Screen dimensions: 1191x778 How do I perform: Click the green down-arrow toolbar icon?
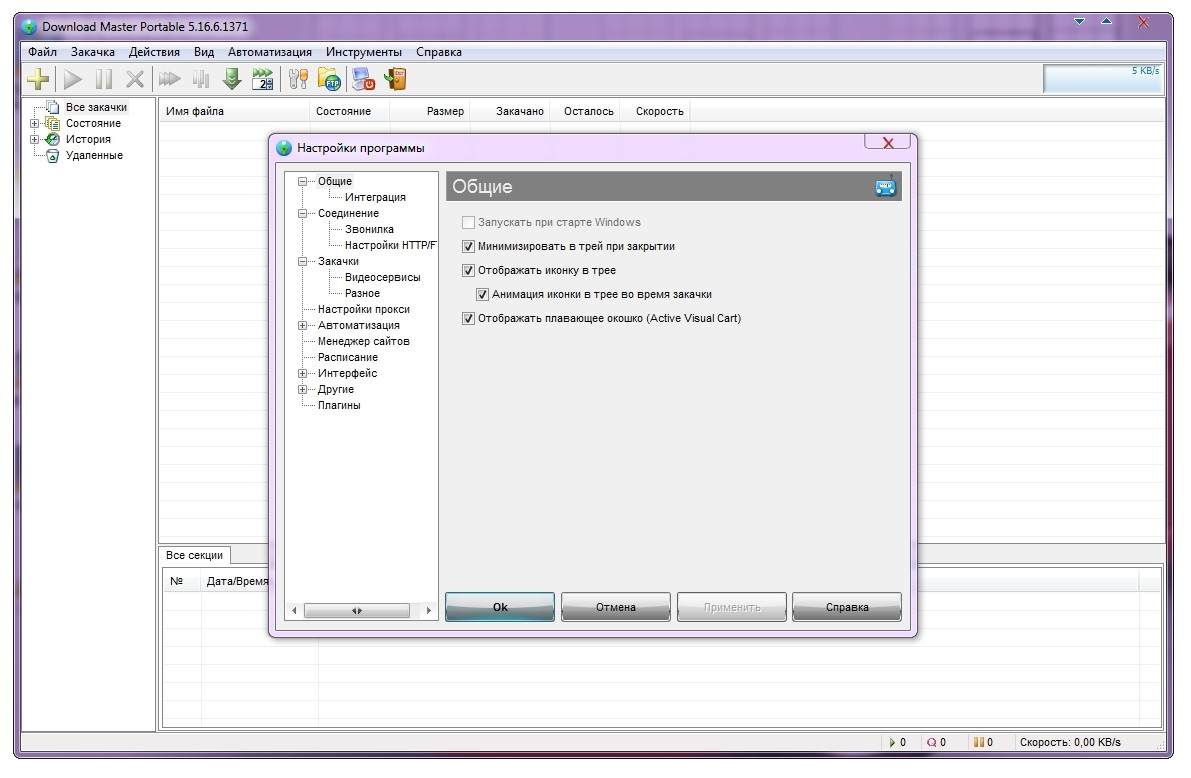232,78
